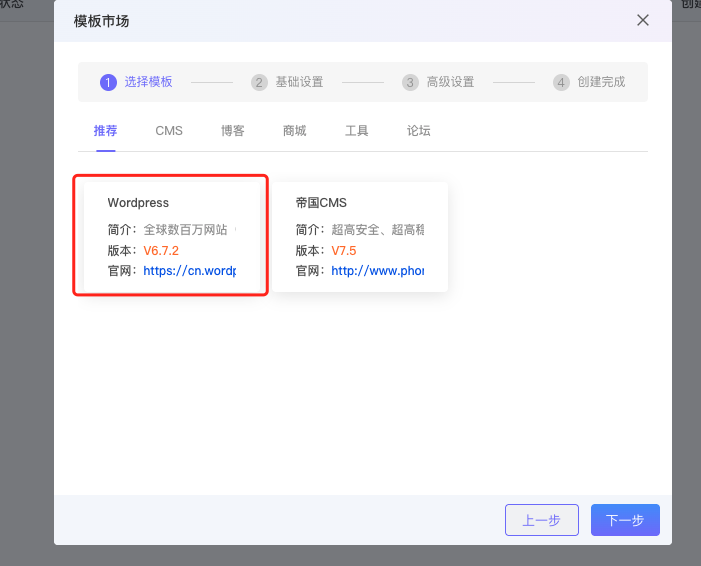Open the 帝国CMS official website link

point(377,271)
